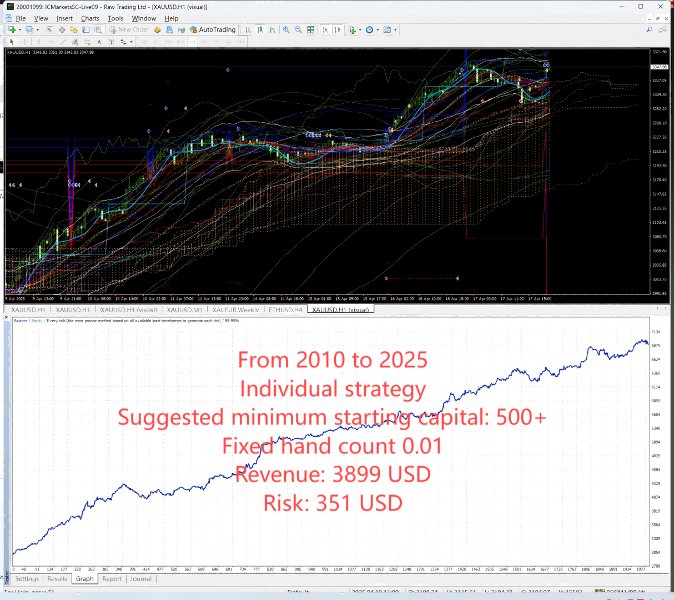
Task: Open the Templates icon
Action: point(387,30)
